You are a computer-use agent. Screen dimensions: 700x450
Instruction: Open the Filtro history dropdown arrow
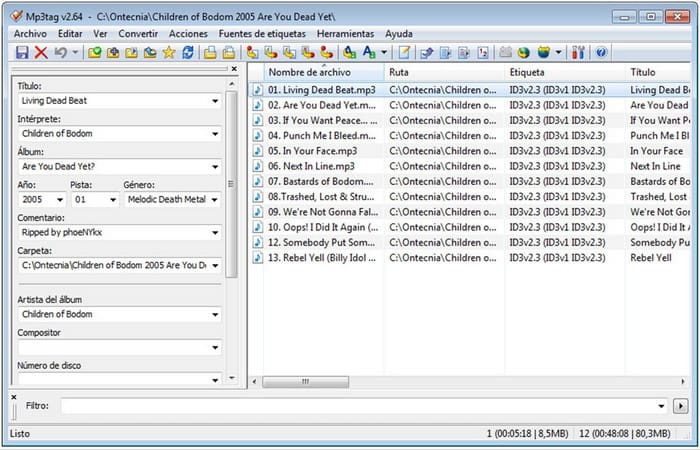(661, 406)
